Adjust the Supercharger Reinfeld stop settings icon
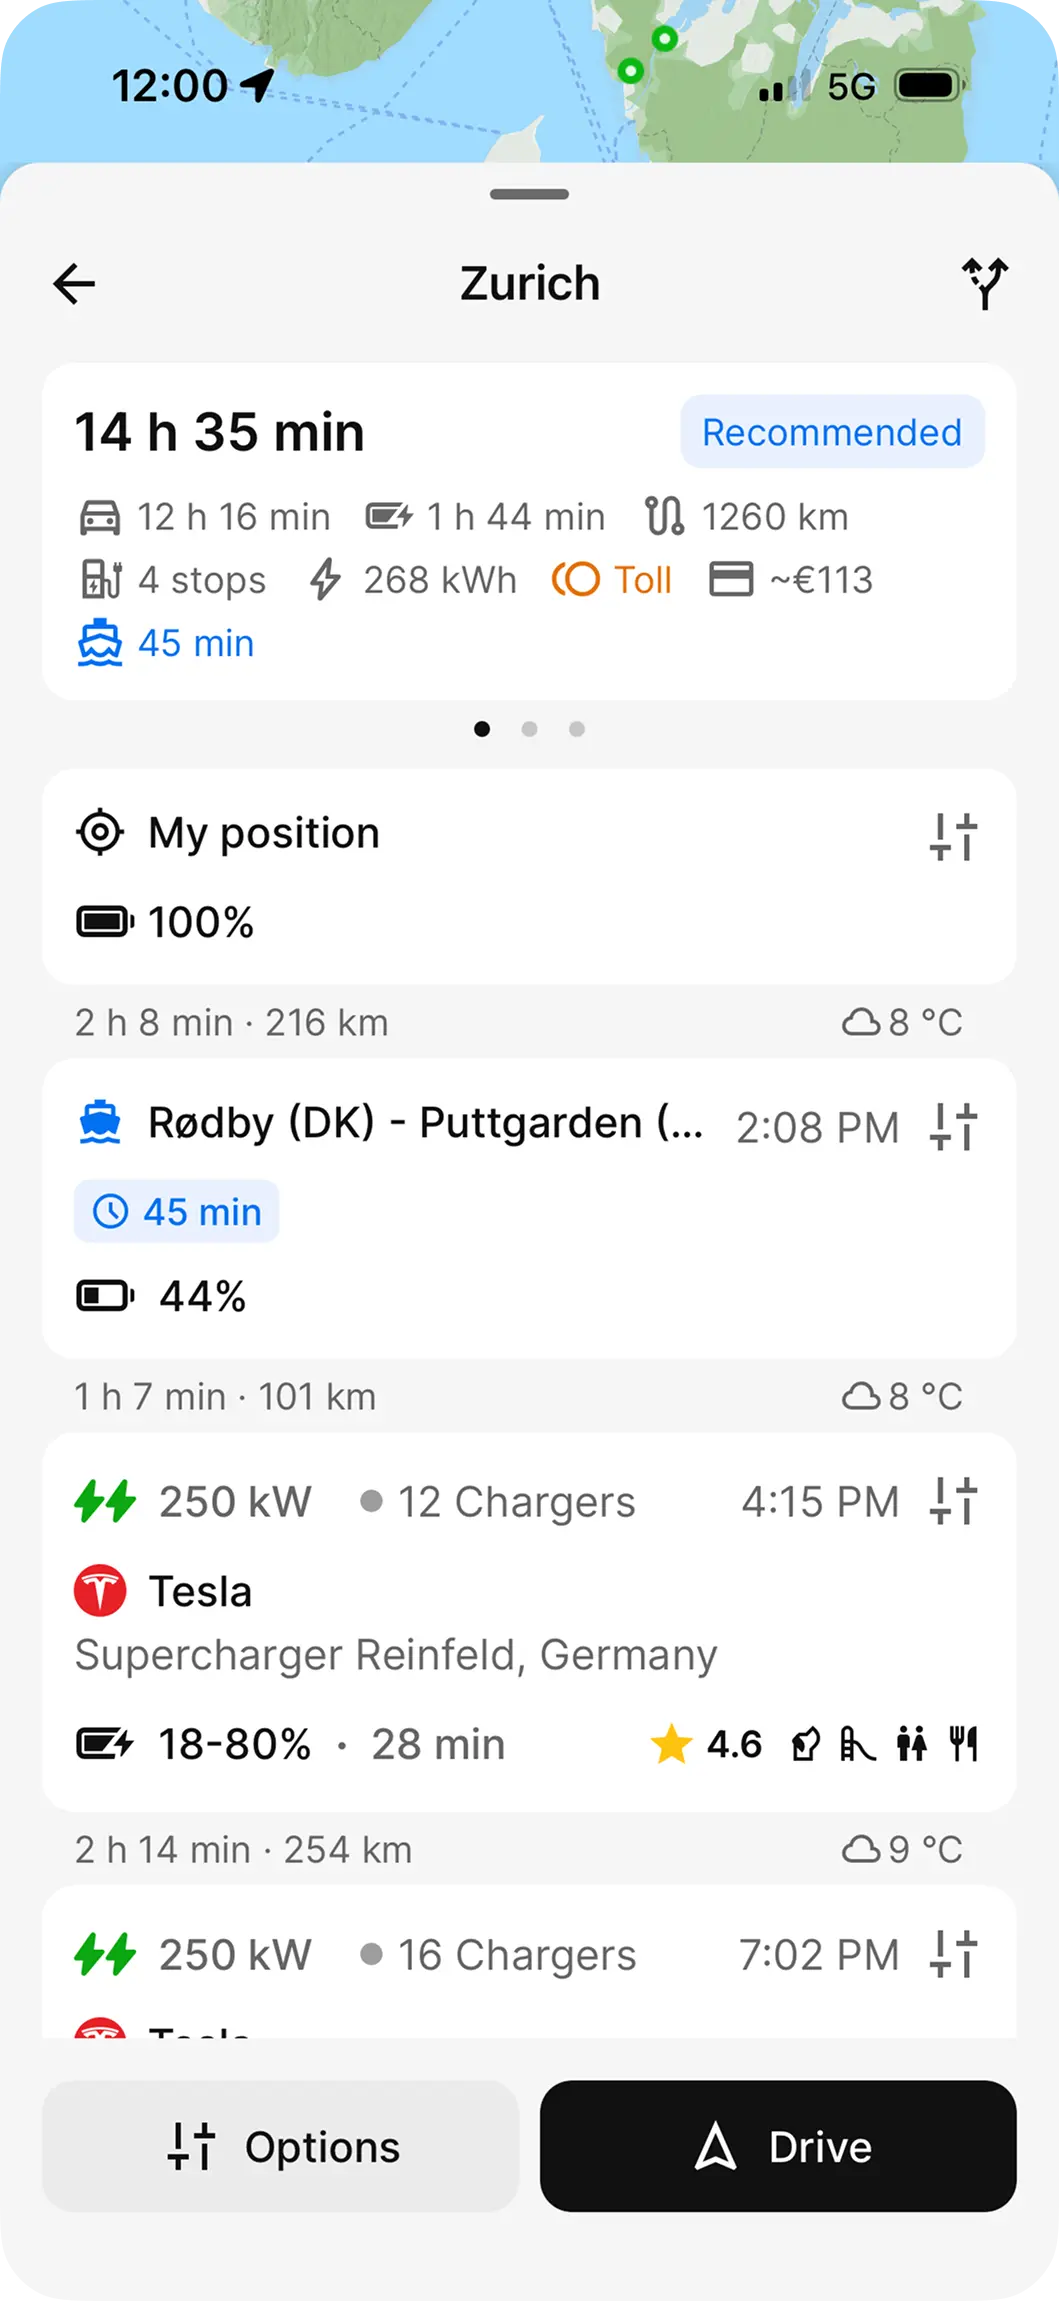The width and height of the screenshot is (1059, 2301). [x=953, y=1501]
